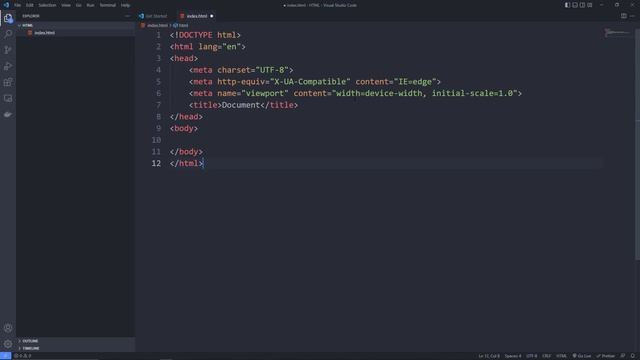Viewport: 640px width, 360px height.
Task: Select index.html file in Explorer tree
Action: [76, 33]
